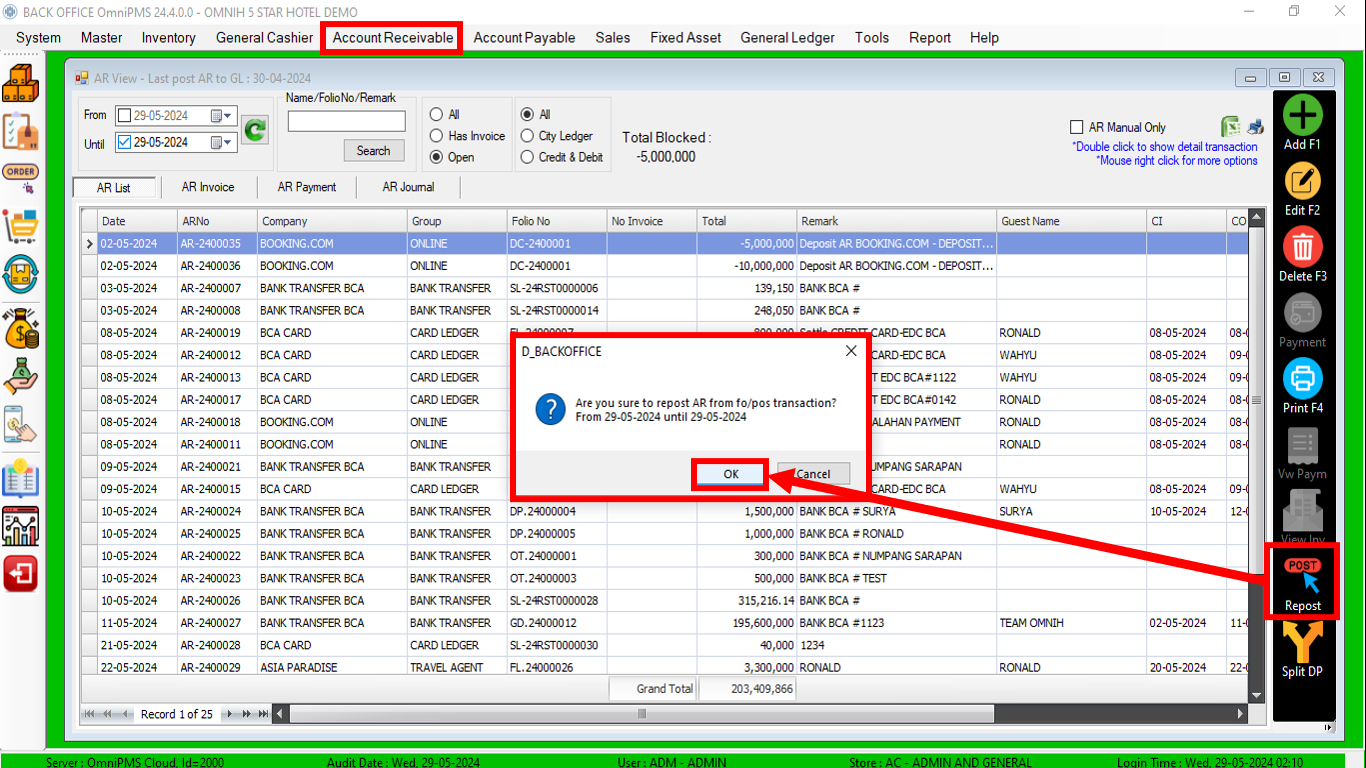1366x768 pixels.
Task: Click the vertical scrollbar down arrow of grid
Action: pos(1257,696)
